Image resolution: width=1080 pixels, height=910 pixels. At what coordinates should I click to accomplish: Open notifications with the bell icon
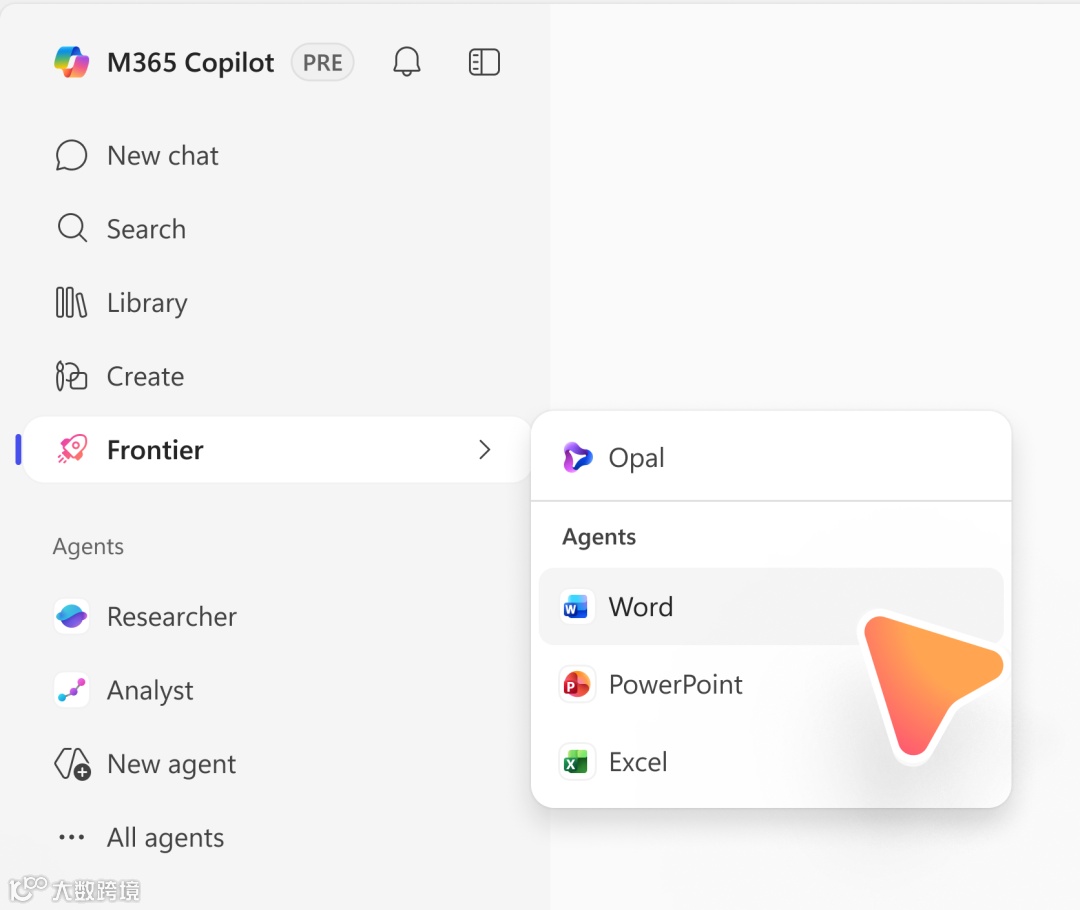[x=406, y=62]
